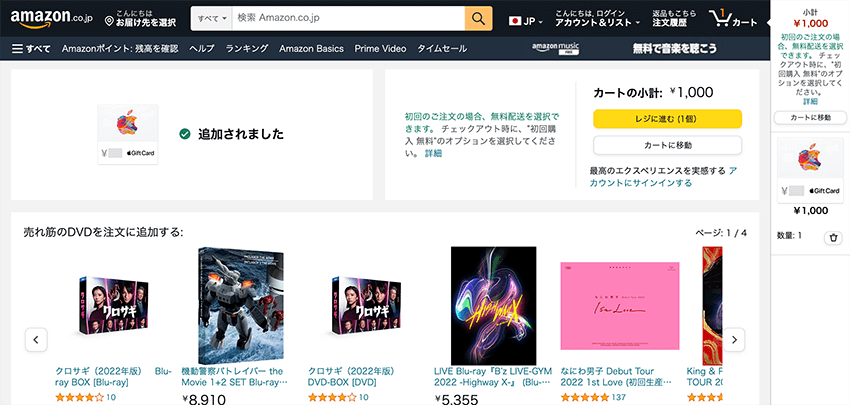Screen dimensions: 850x405
Task: Expand the JP language selector
Action: [x=526, y=21]
